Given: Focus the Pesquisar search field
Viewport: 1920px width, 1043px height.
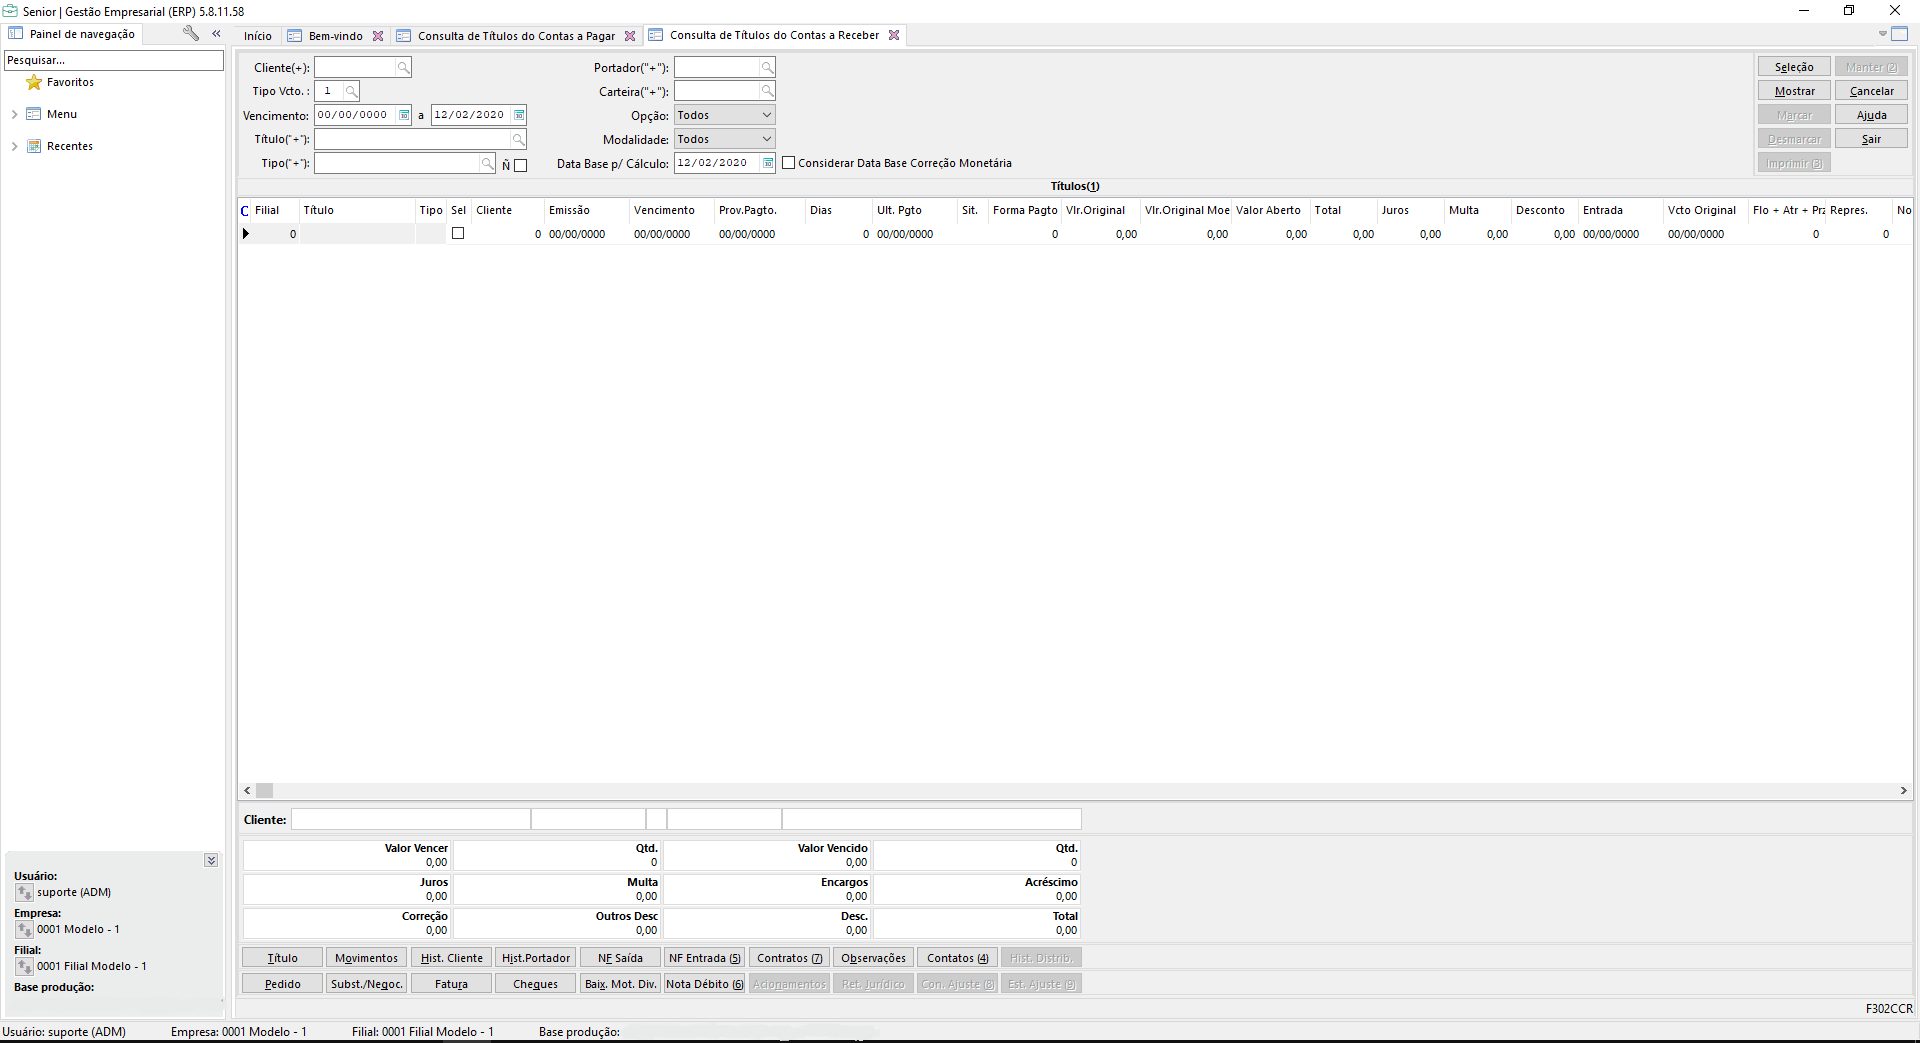Looking at the screenshot, I should coord(114,60).
